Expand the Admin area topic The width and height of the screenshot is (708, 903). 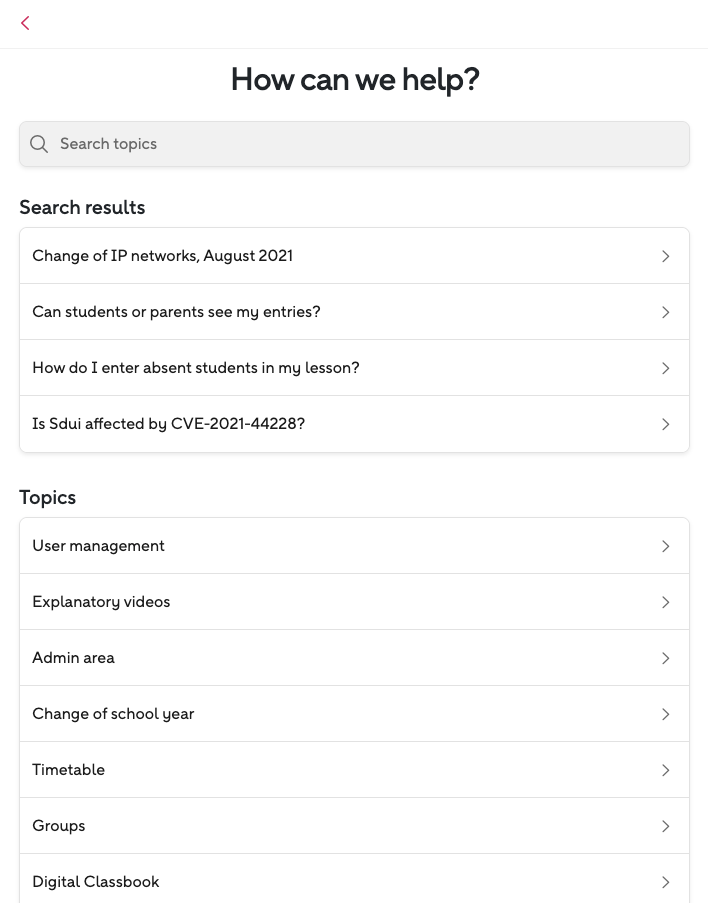pyautogui.click(x=73, y=658)
